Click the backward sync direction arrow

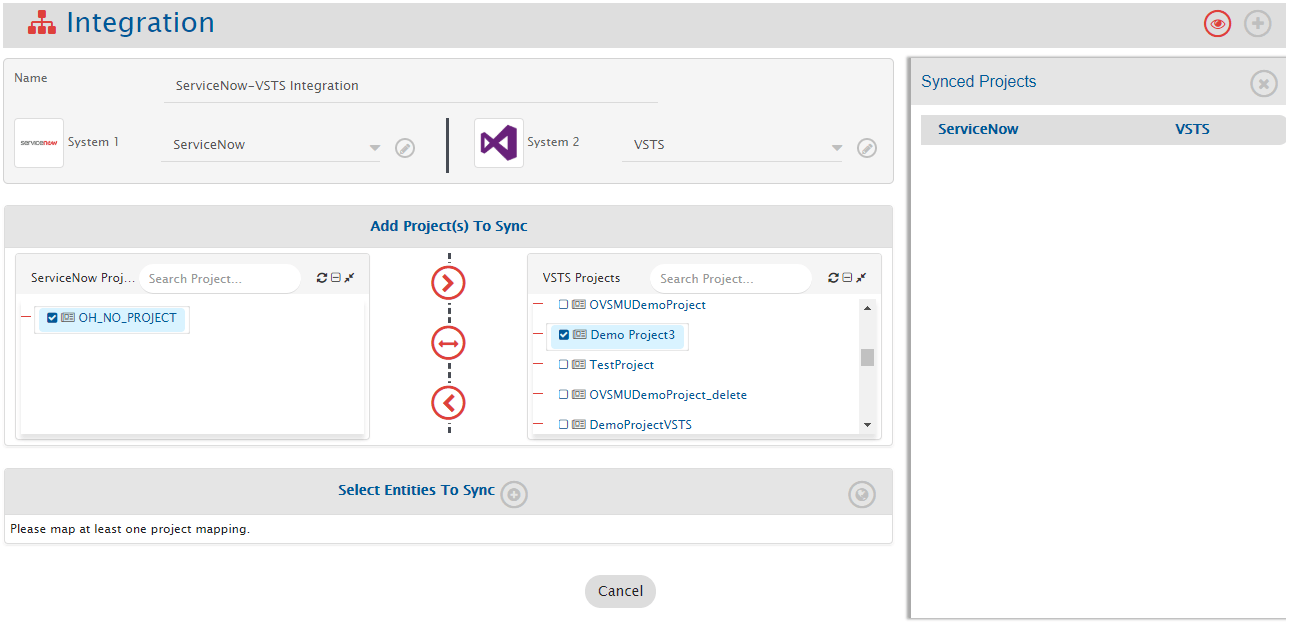[x=448, y=404]
